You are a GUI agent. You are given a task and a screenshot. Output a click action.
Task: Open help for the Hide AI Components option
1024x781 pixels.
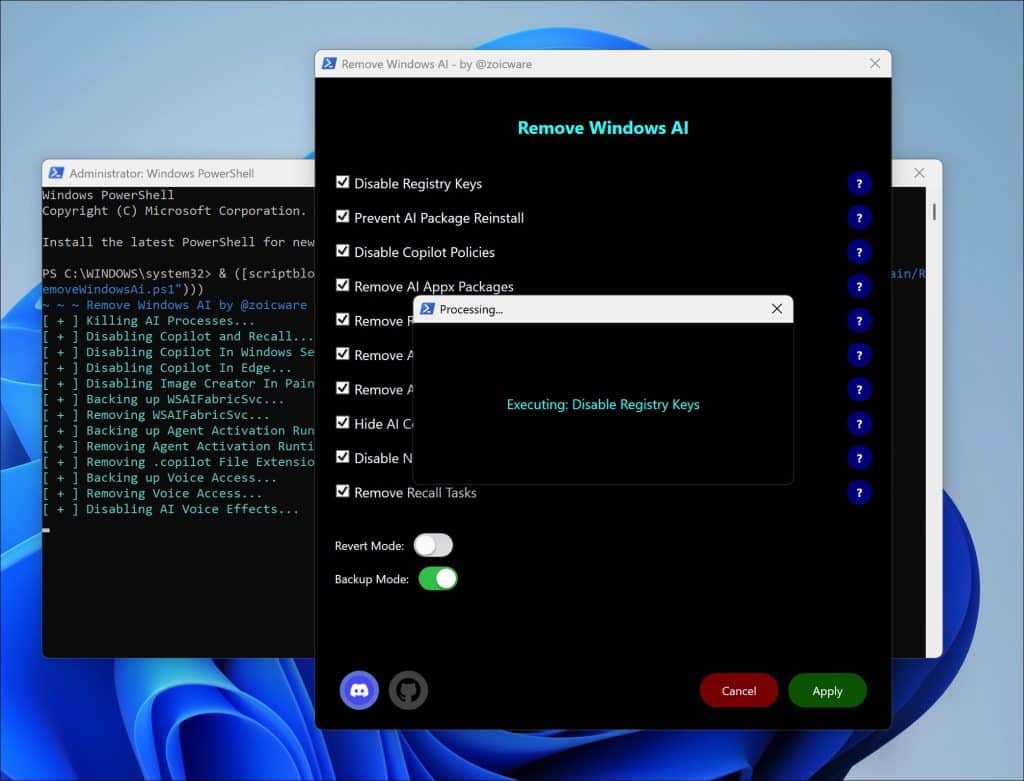(x=859, y=423)
